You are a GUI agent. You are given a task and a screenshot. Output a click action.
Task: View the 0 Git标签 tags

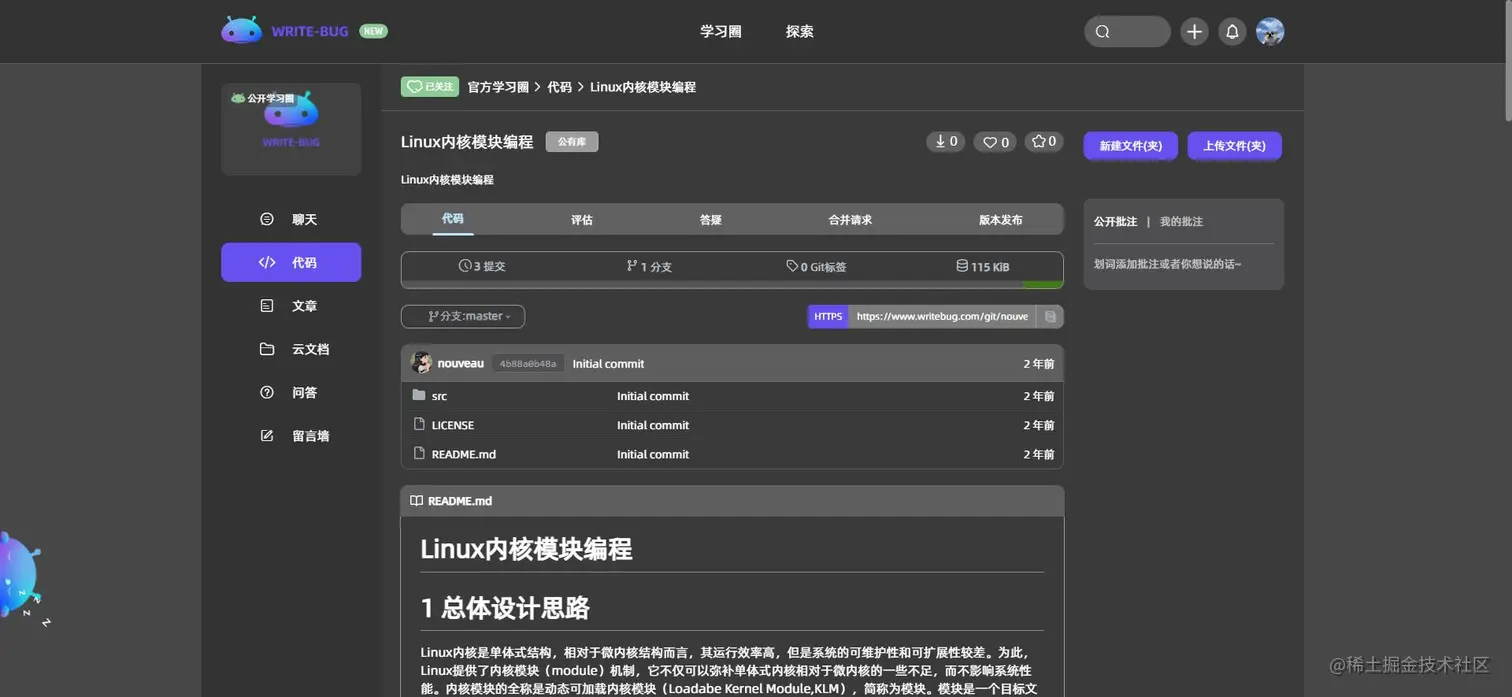click(x=816, y=267)
